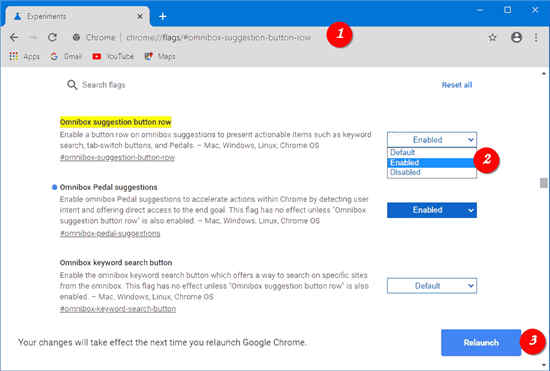The height and width of the screenshot is (371, 550).
Task: Open a new tab with plus button
Action: [162, 16]
